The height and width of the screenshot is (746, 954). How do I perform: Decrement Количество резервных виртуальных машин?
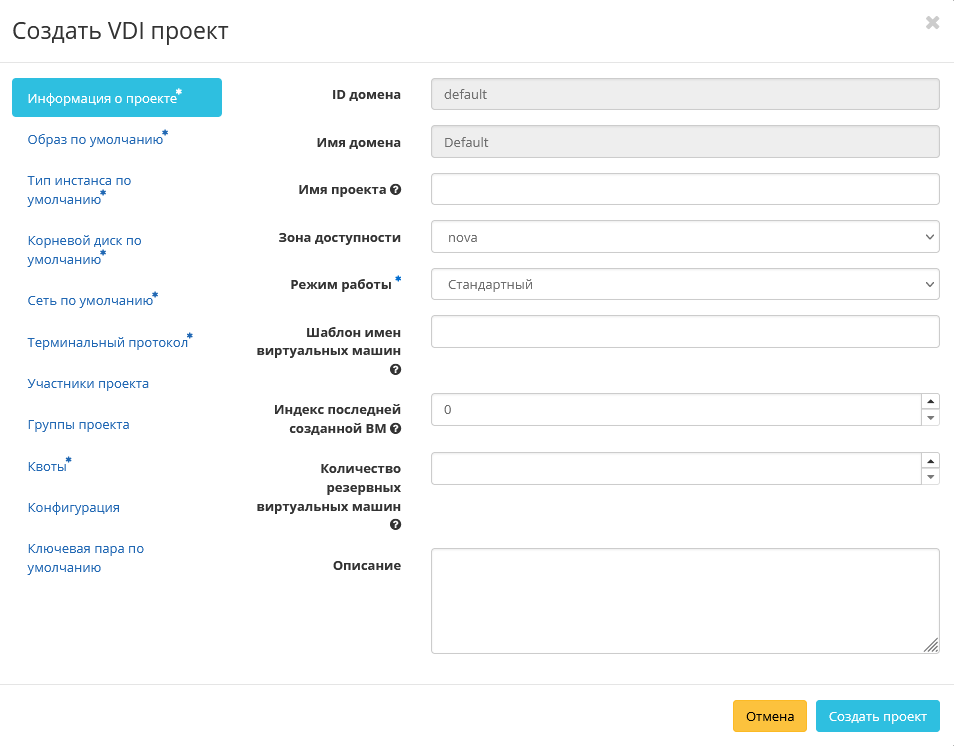(930, 477)
